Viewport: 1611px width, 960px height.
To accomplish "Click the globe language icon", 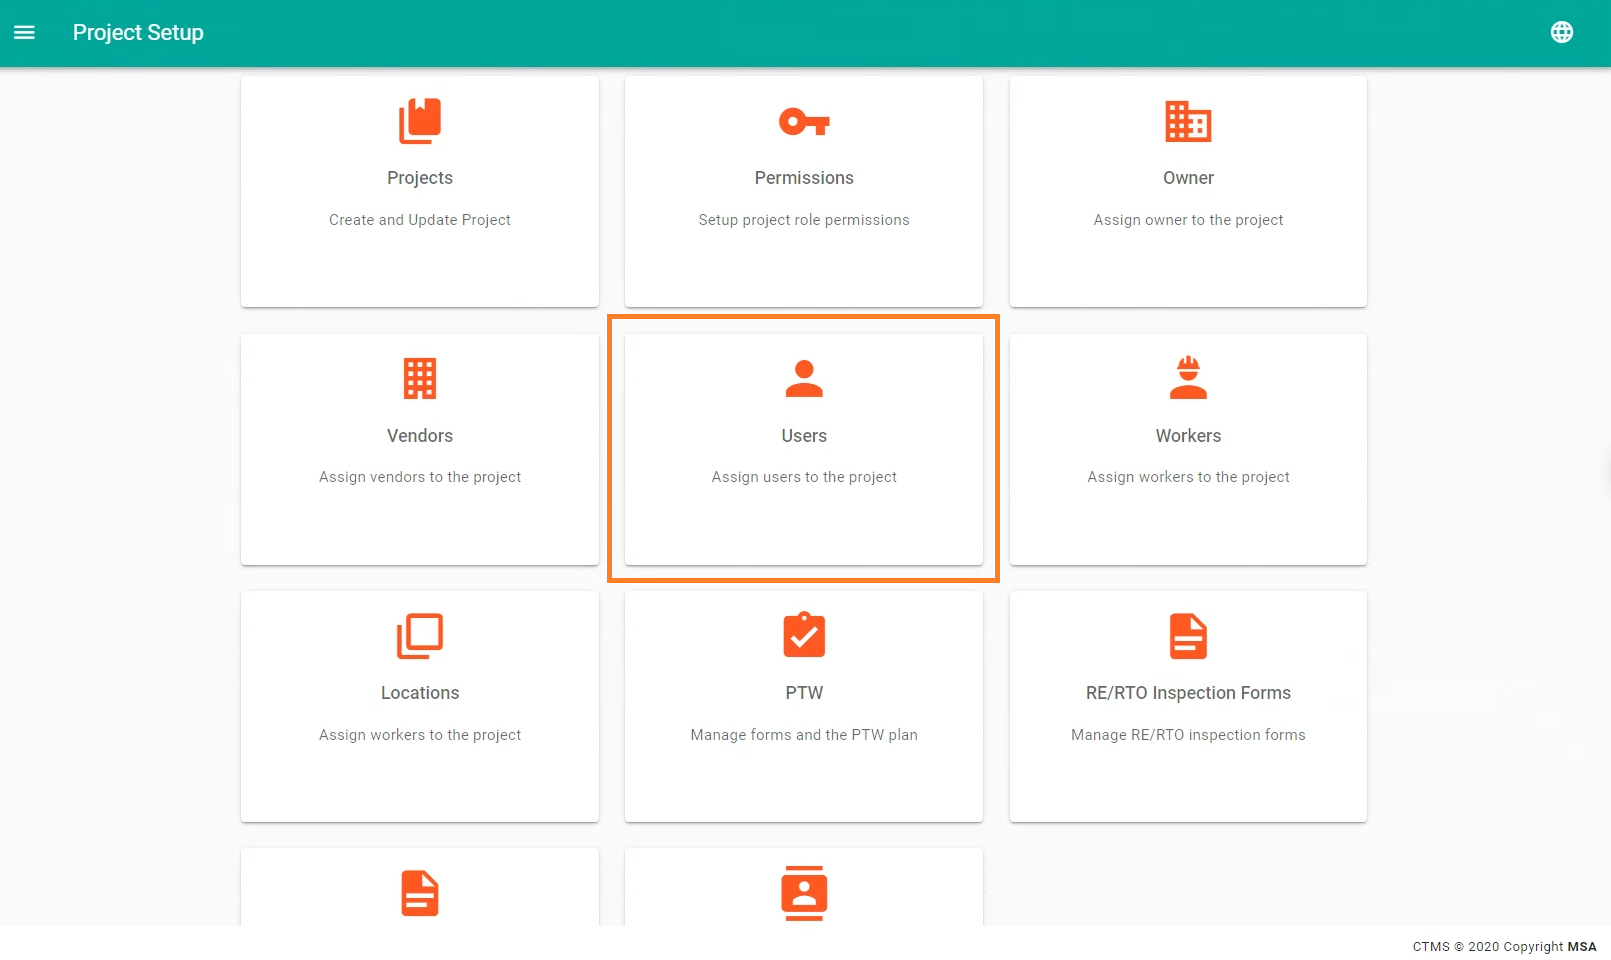I will (1561, 32).
